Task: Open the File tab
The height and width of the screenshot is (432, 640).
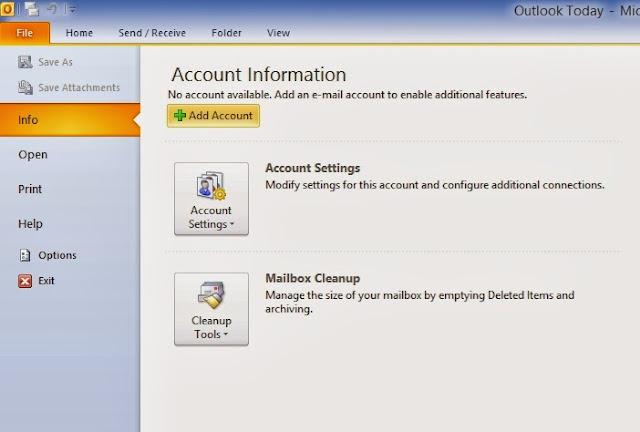Action: (x=25, y=33)
